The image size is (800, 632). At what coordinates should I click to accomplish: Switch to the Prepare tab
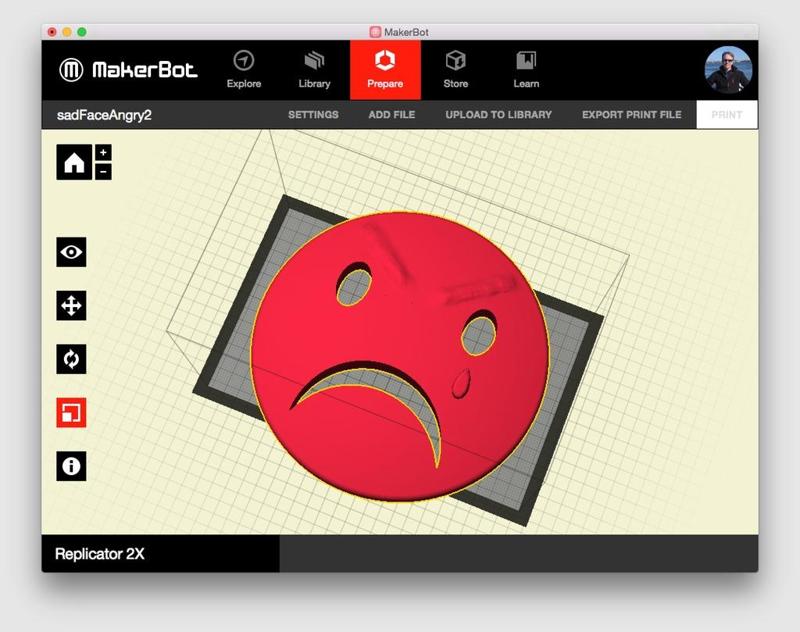tap(385, 70)
